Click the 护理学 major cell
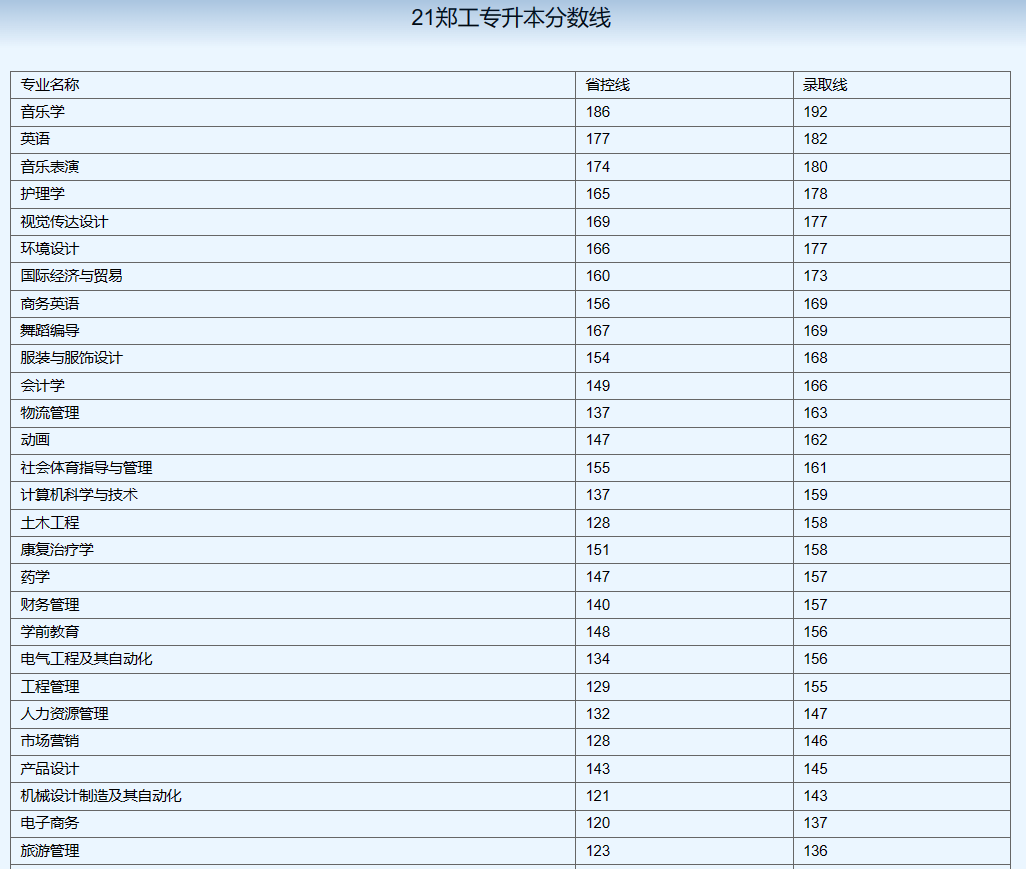Image resolution: width=1026 pixels, height=869 pixels. tap(293, 194)
